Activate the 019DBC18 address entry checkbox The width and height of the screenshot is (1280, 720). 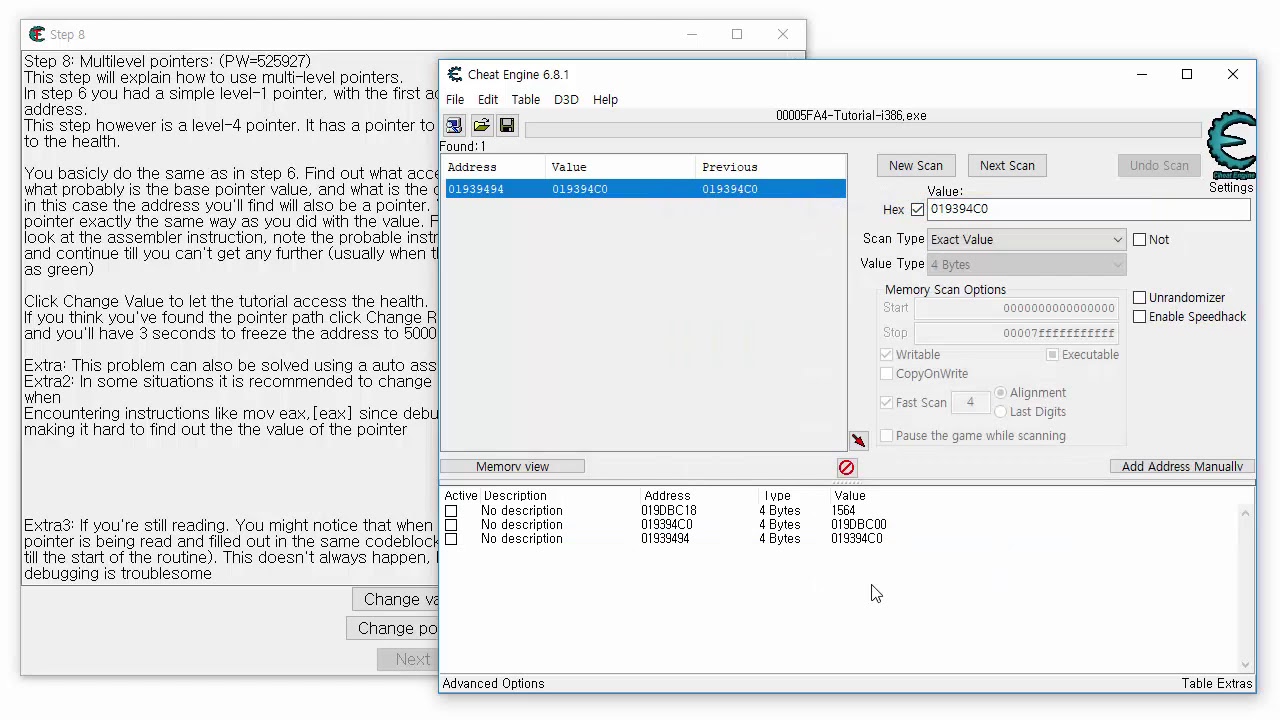[451, 510]
